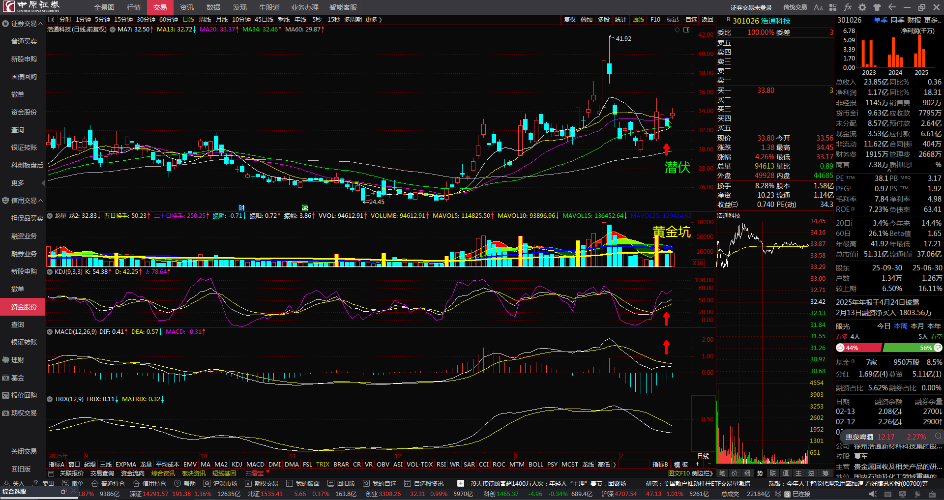Open the 资讯 top navigation tab
The width and height of the screenshot is (944, 500).
[187, 7]
